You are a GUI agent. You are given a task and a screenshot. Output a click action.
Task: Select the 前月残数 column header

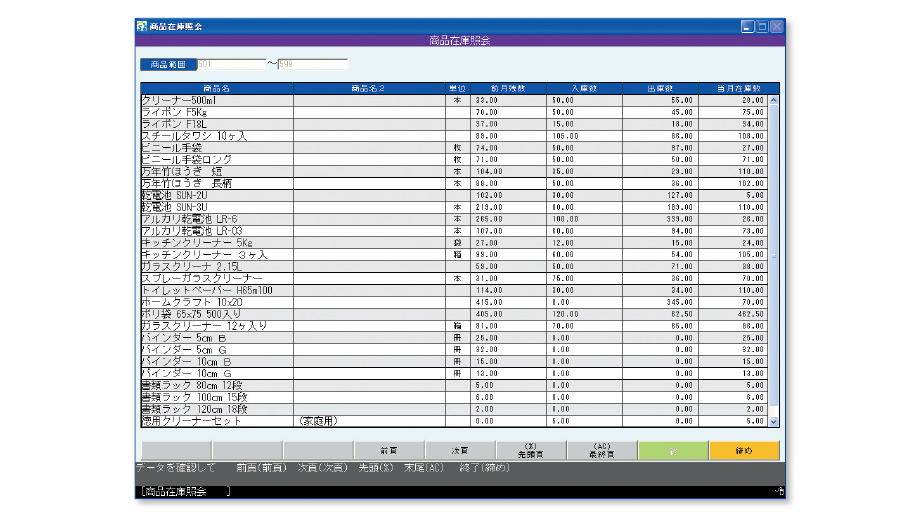508,88
